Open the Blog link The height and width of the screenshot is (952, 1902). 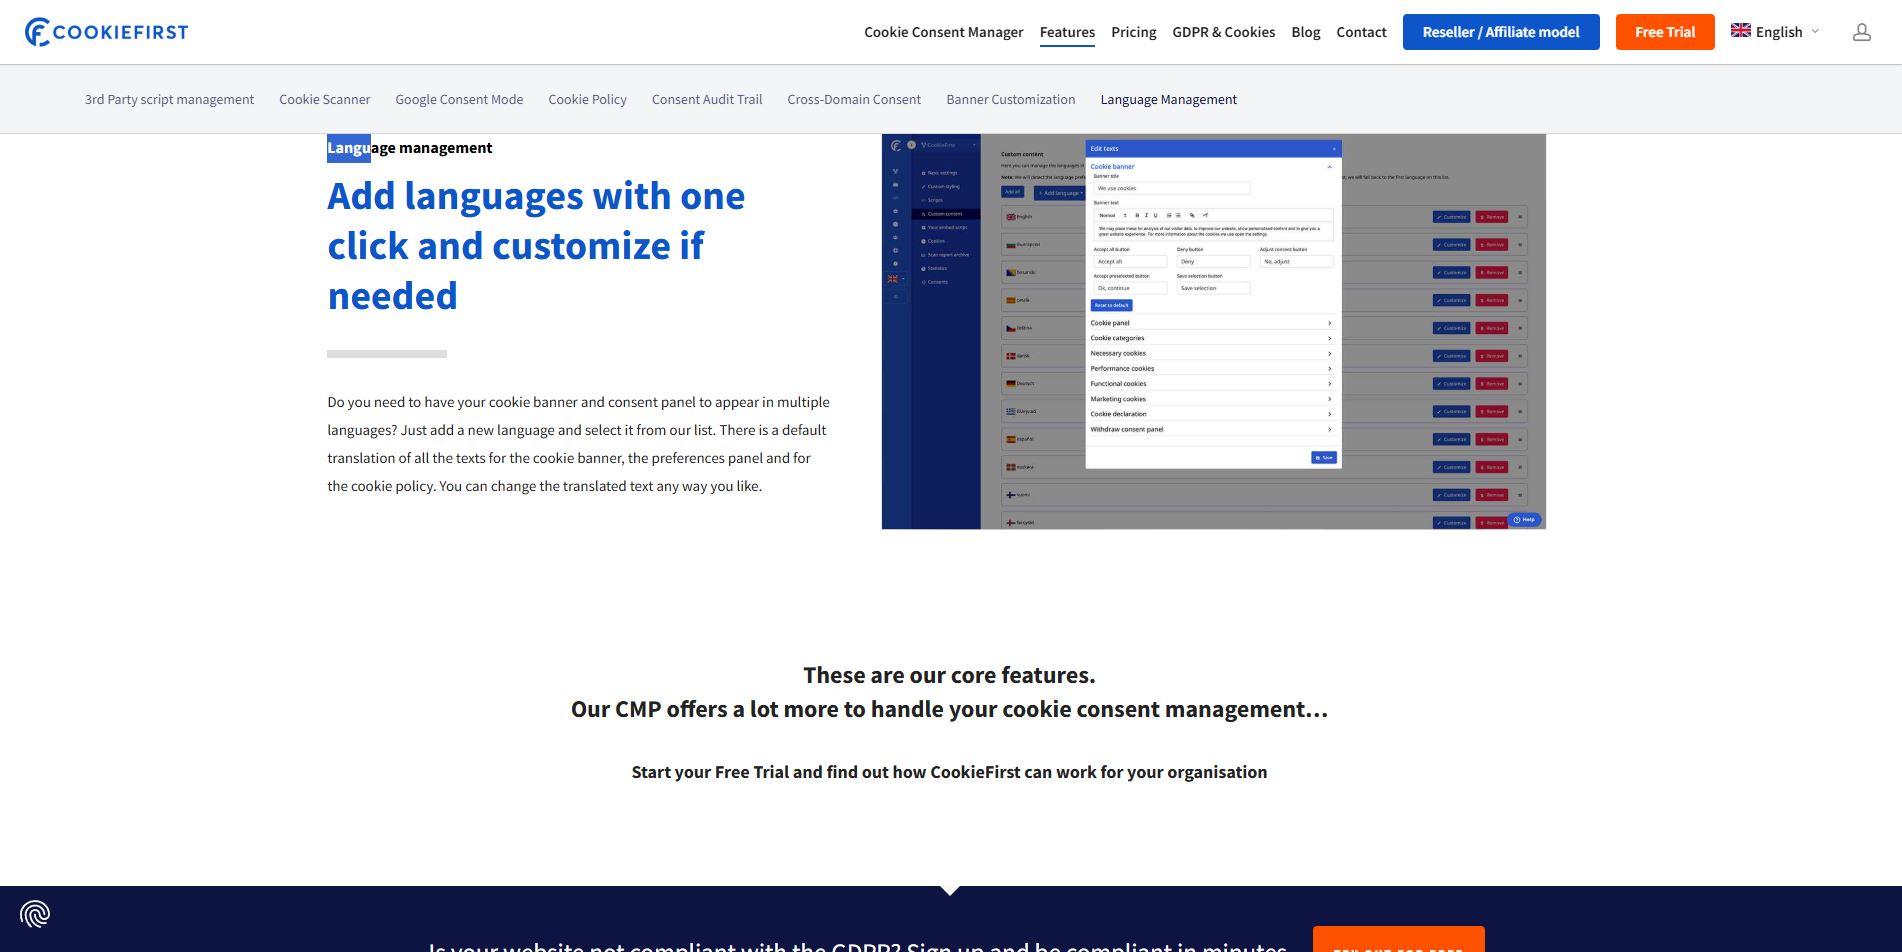pyautogui.click(x=1305, y=32)
